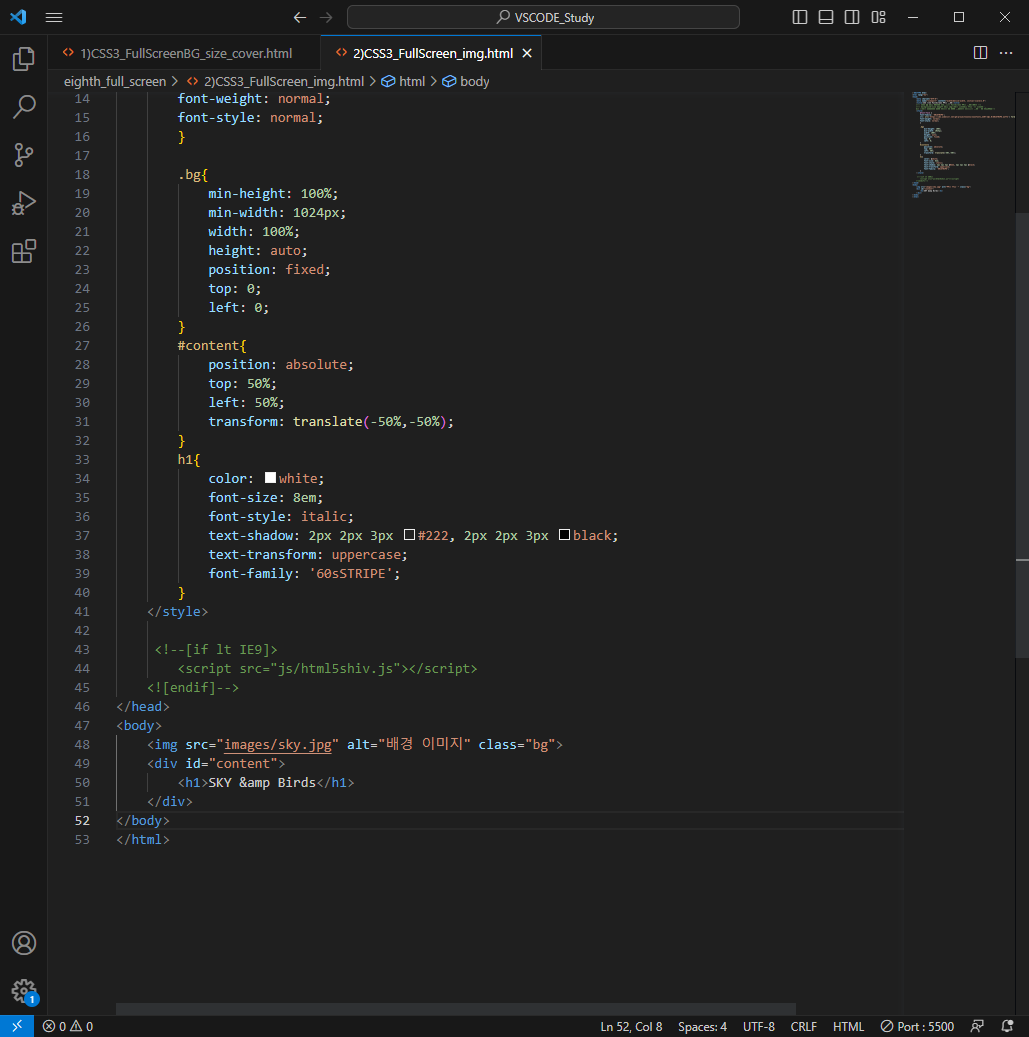Follow the images/sky.jpg link

(278, 744)
